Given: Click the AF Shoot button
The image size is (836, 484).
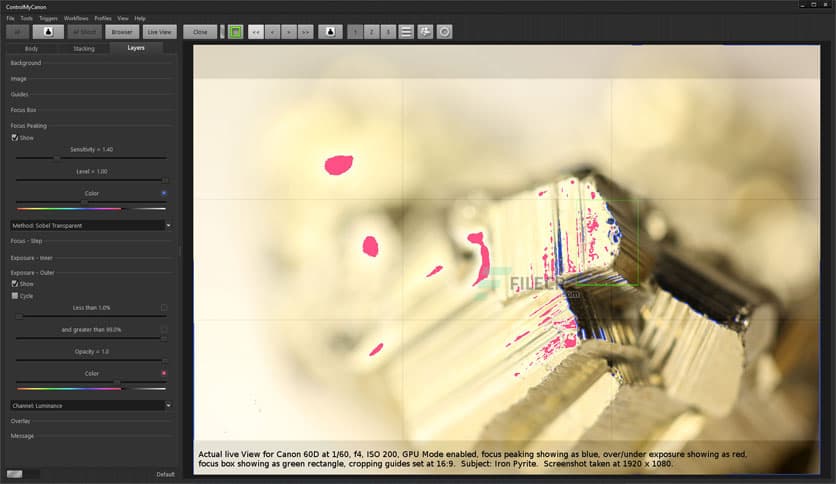Looking at the screenshot, I should tap(84, 32).
